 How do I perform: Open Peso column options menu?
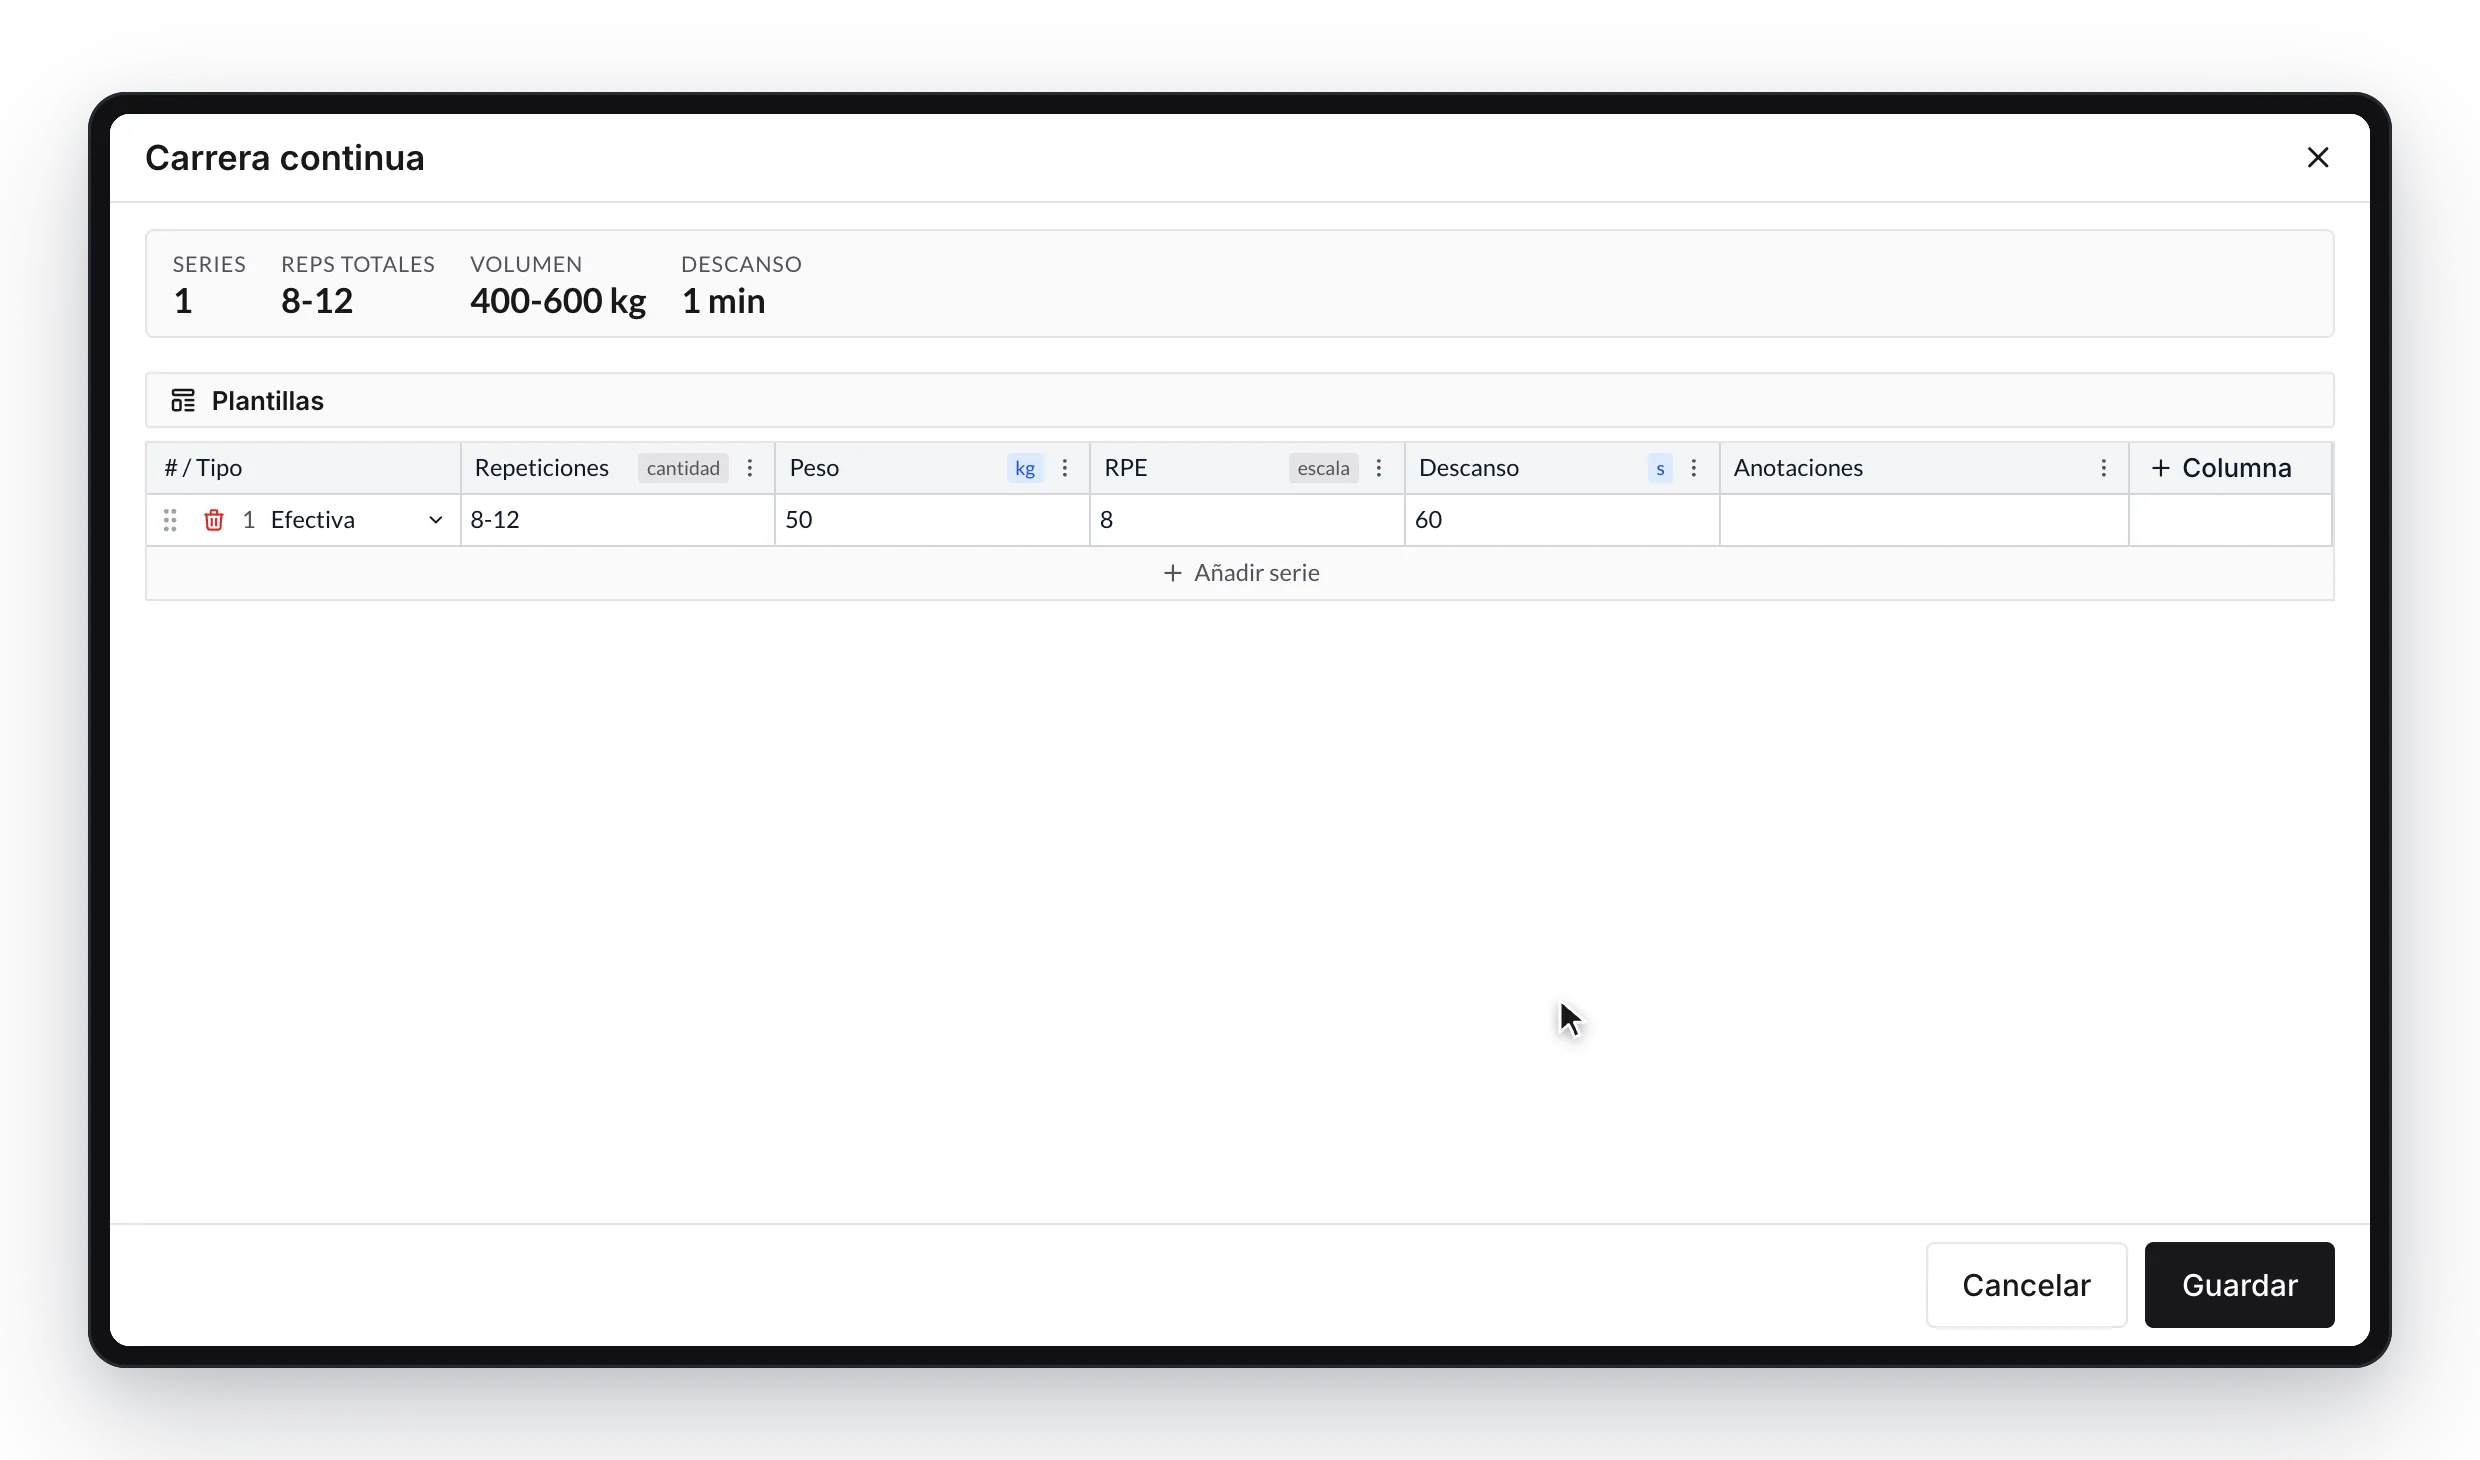point(1065,468)
